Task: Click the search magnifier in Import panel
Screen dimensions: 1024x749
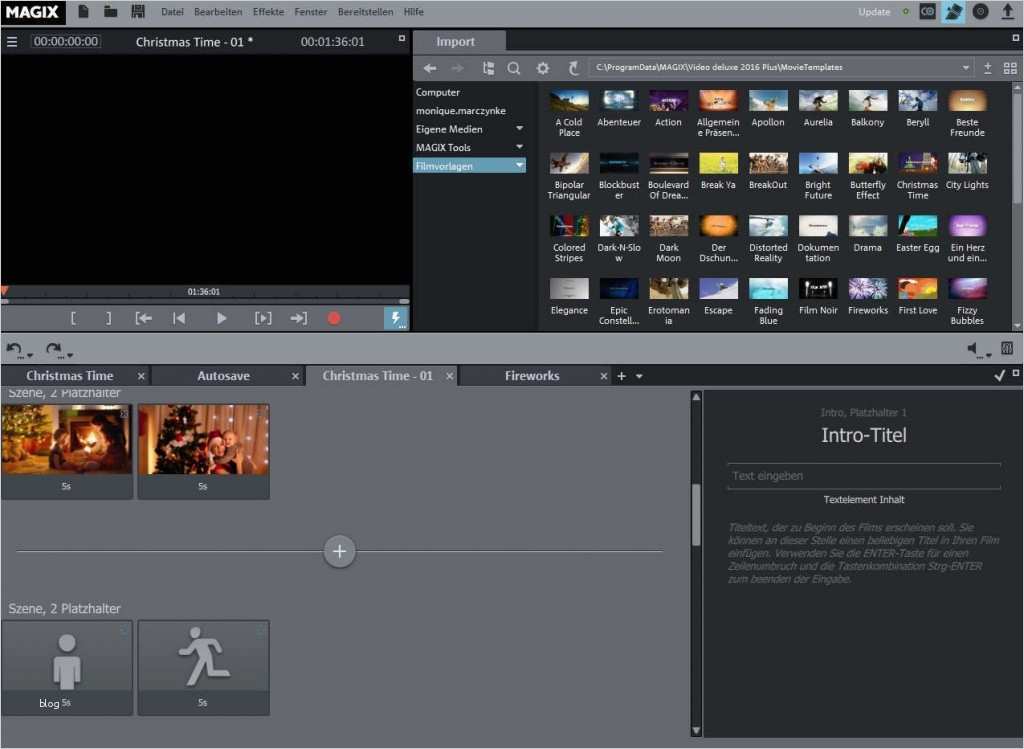Action: (513, 68)
